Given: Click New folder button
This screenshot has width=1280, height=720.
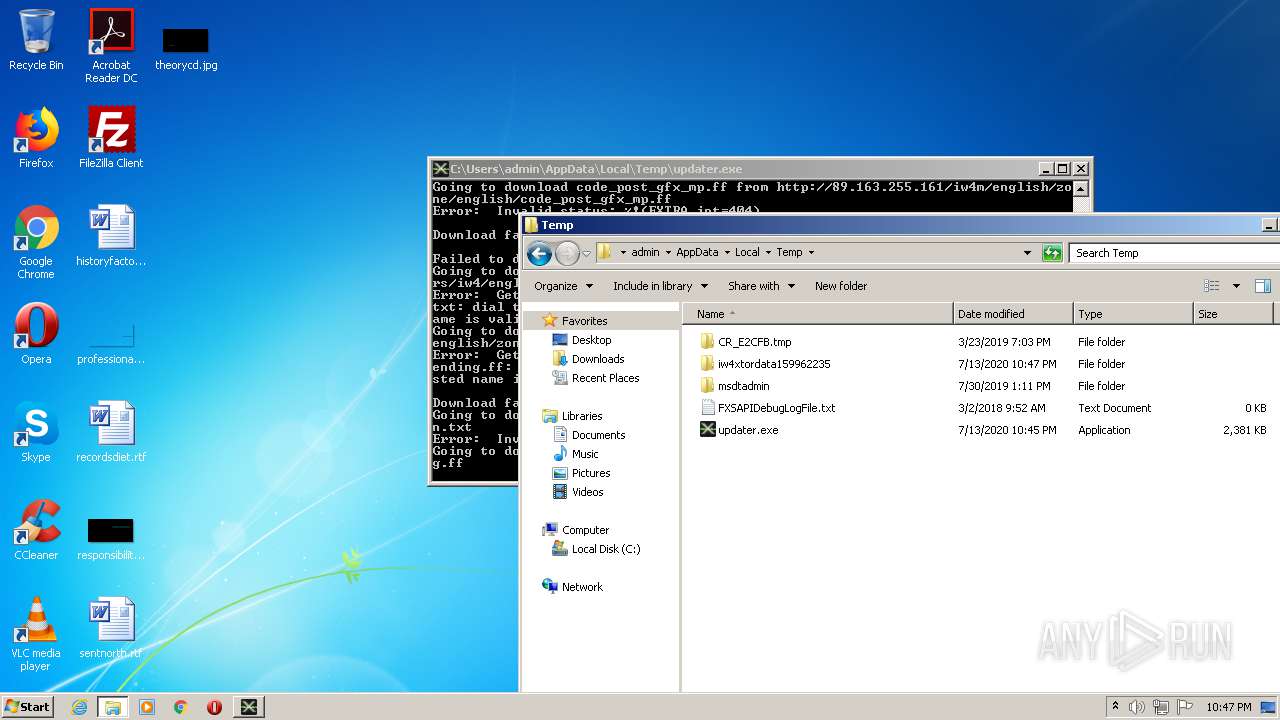Looking at the screenshot, I should pyautogui.click(x=841, y=286).
